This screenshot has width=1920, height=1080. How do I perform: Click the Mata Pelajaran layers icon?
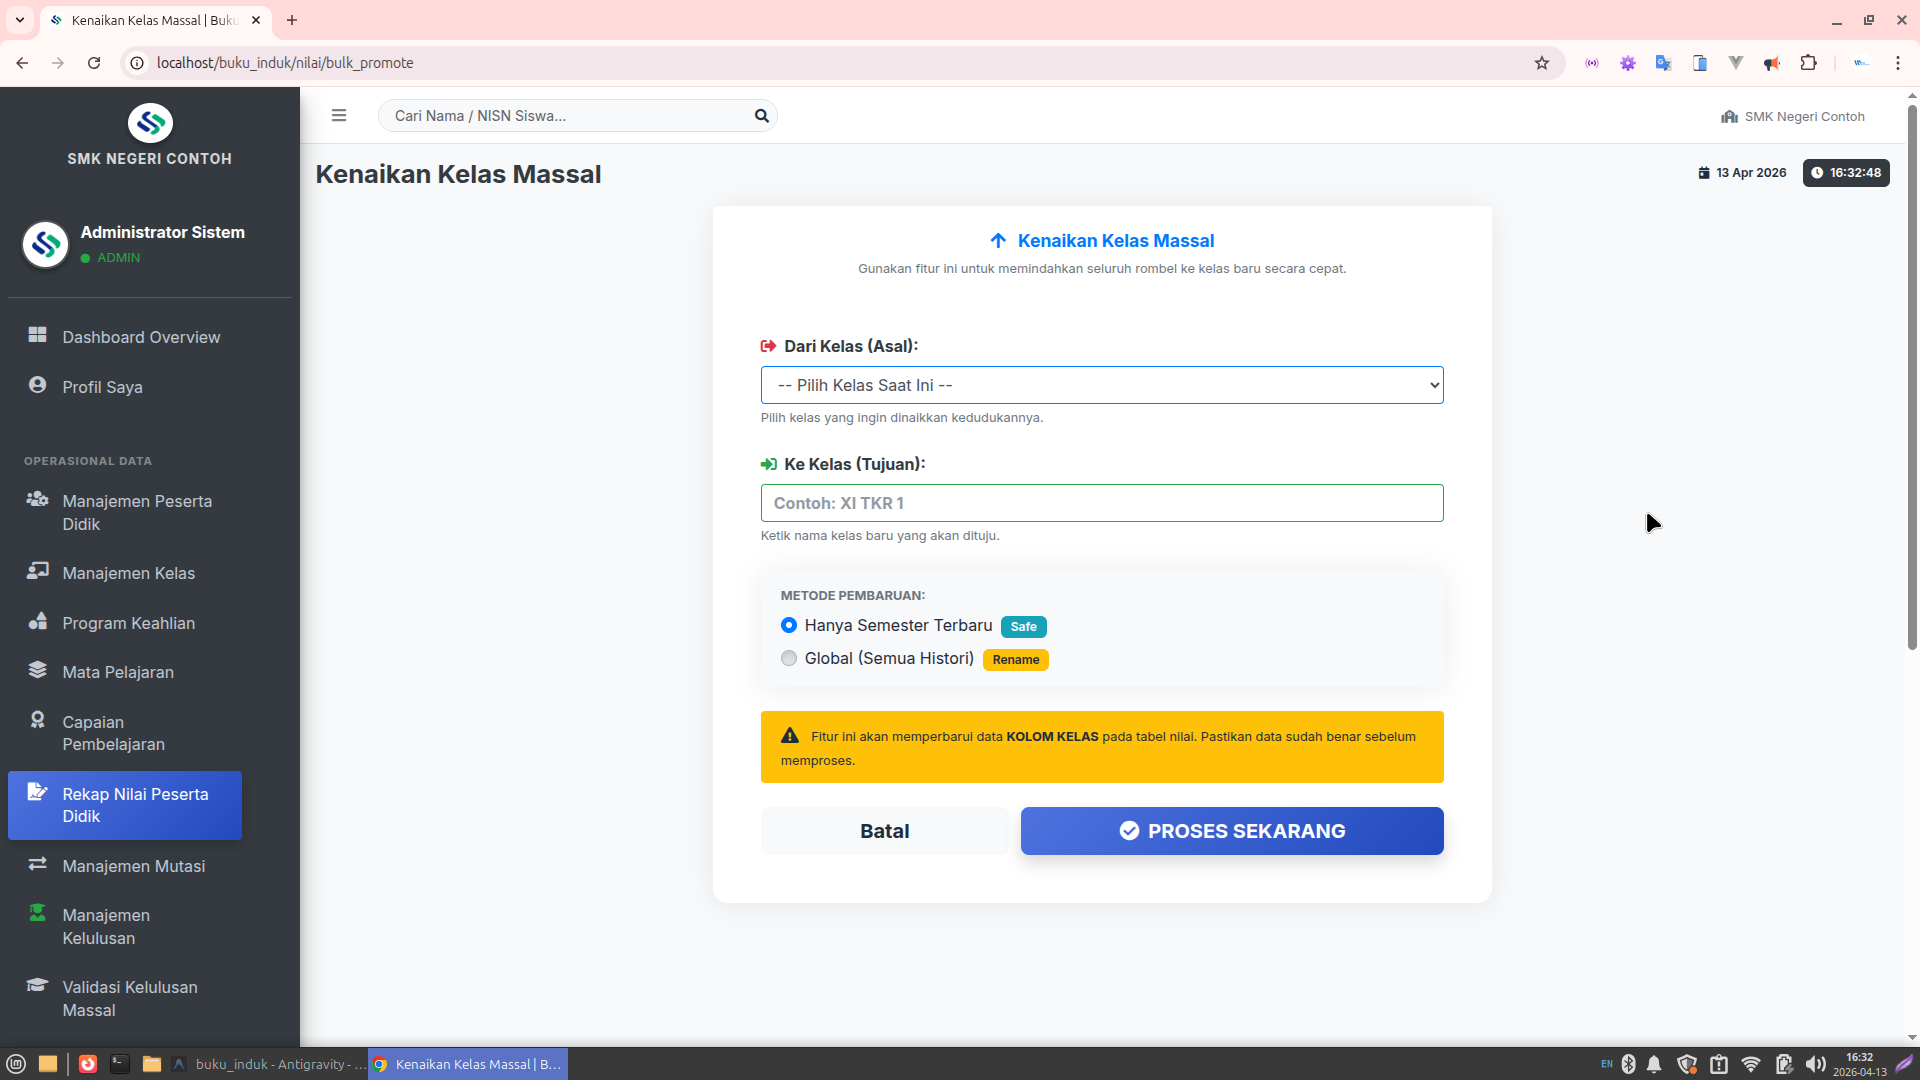38,670
